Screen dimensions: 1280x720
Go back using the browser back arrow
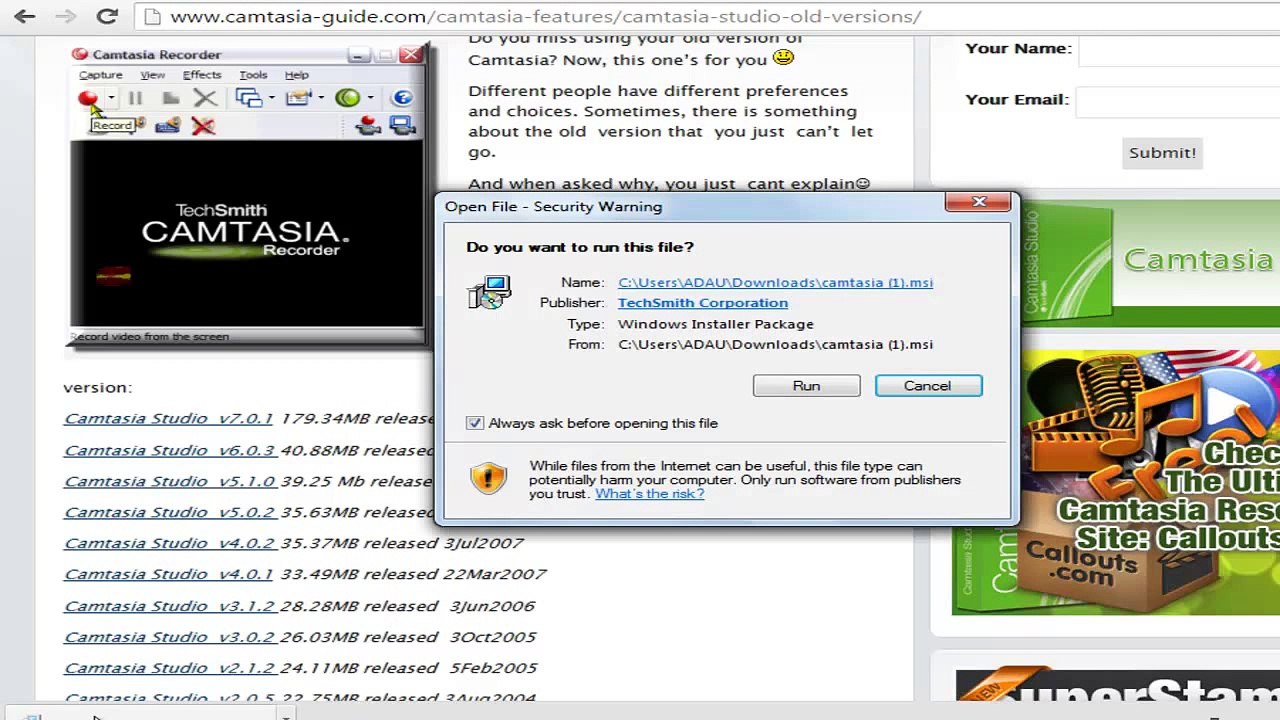pos(25,16)
